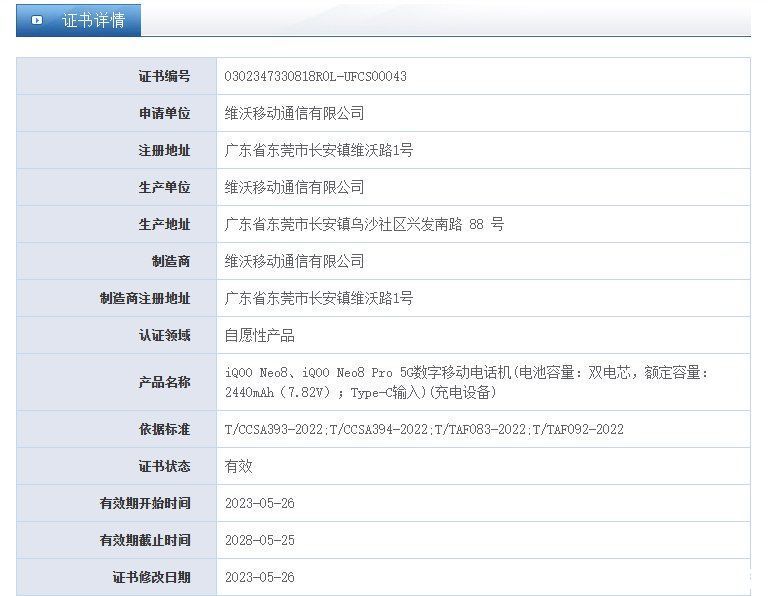Click the 依据标准 label

164,429
